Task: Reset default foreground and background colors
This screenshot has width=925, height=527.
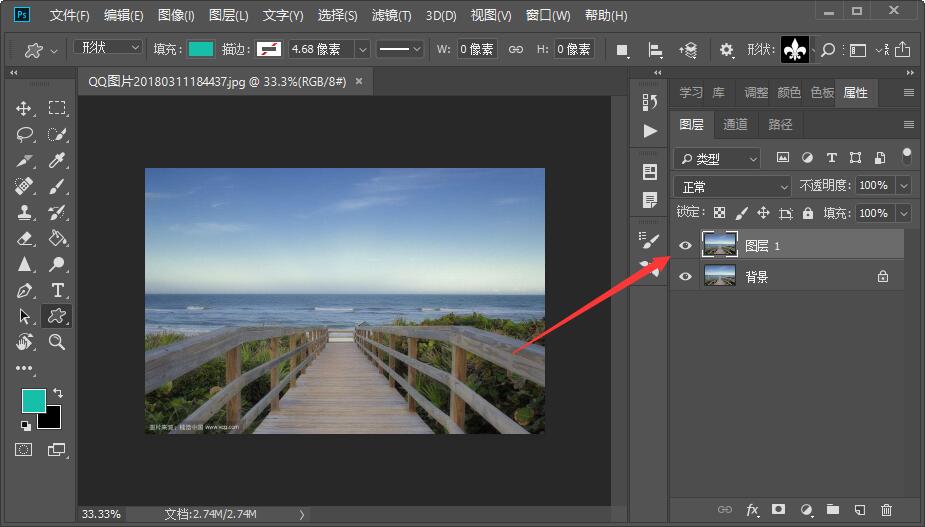Action: pos(25,425)
